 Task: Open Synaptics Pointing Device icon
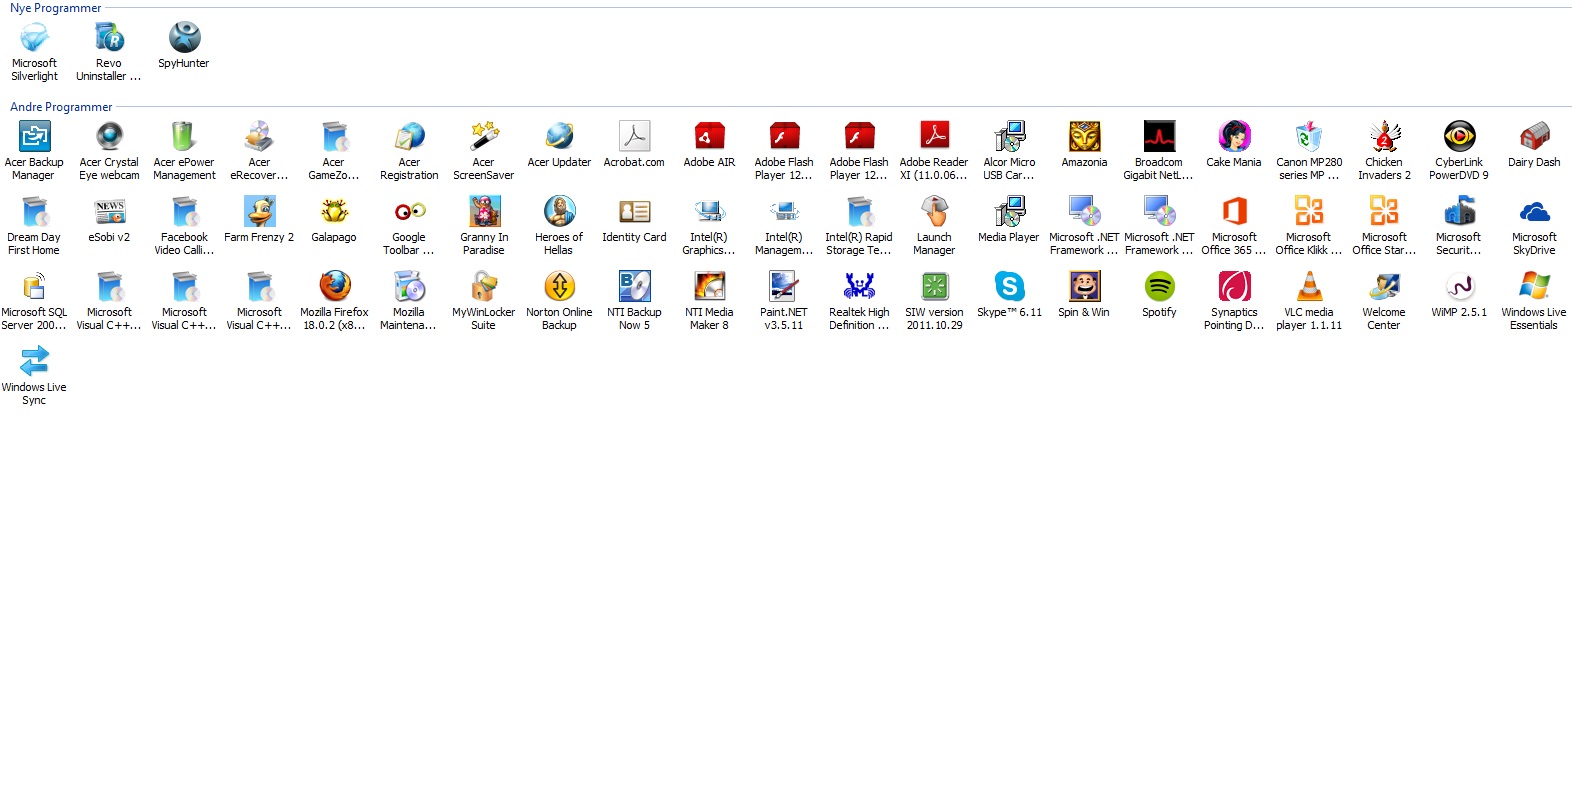(1234, 286)
